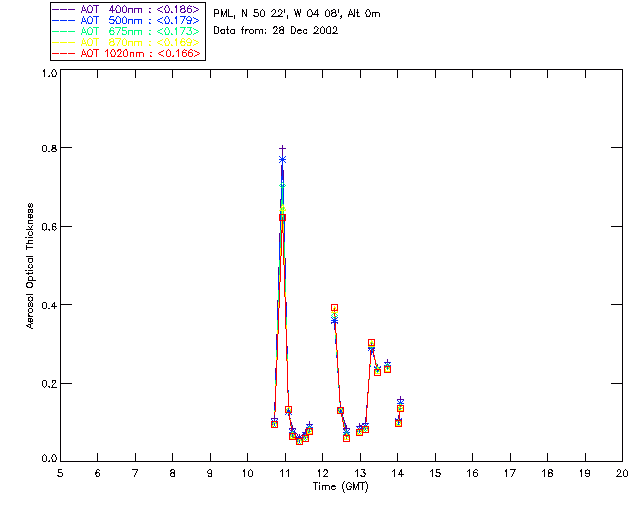
Task: Click the AOT 400nm legend entry
Action: [127, 9]
